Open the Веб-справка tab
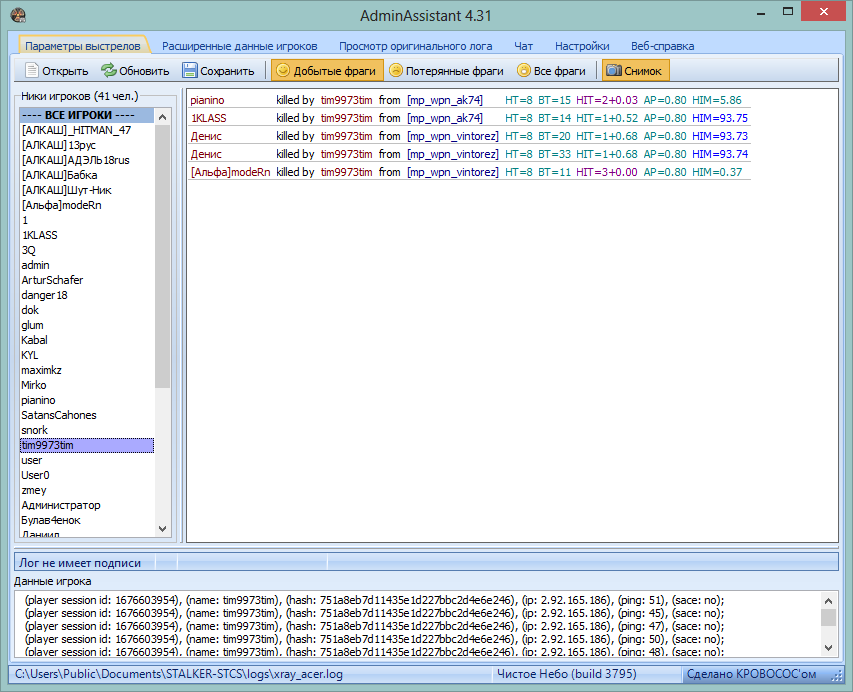The width and height of the screenshot is (853, 692). [x=662, y=46]
